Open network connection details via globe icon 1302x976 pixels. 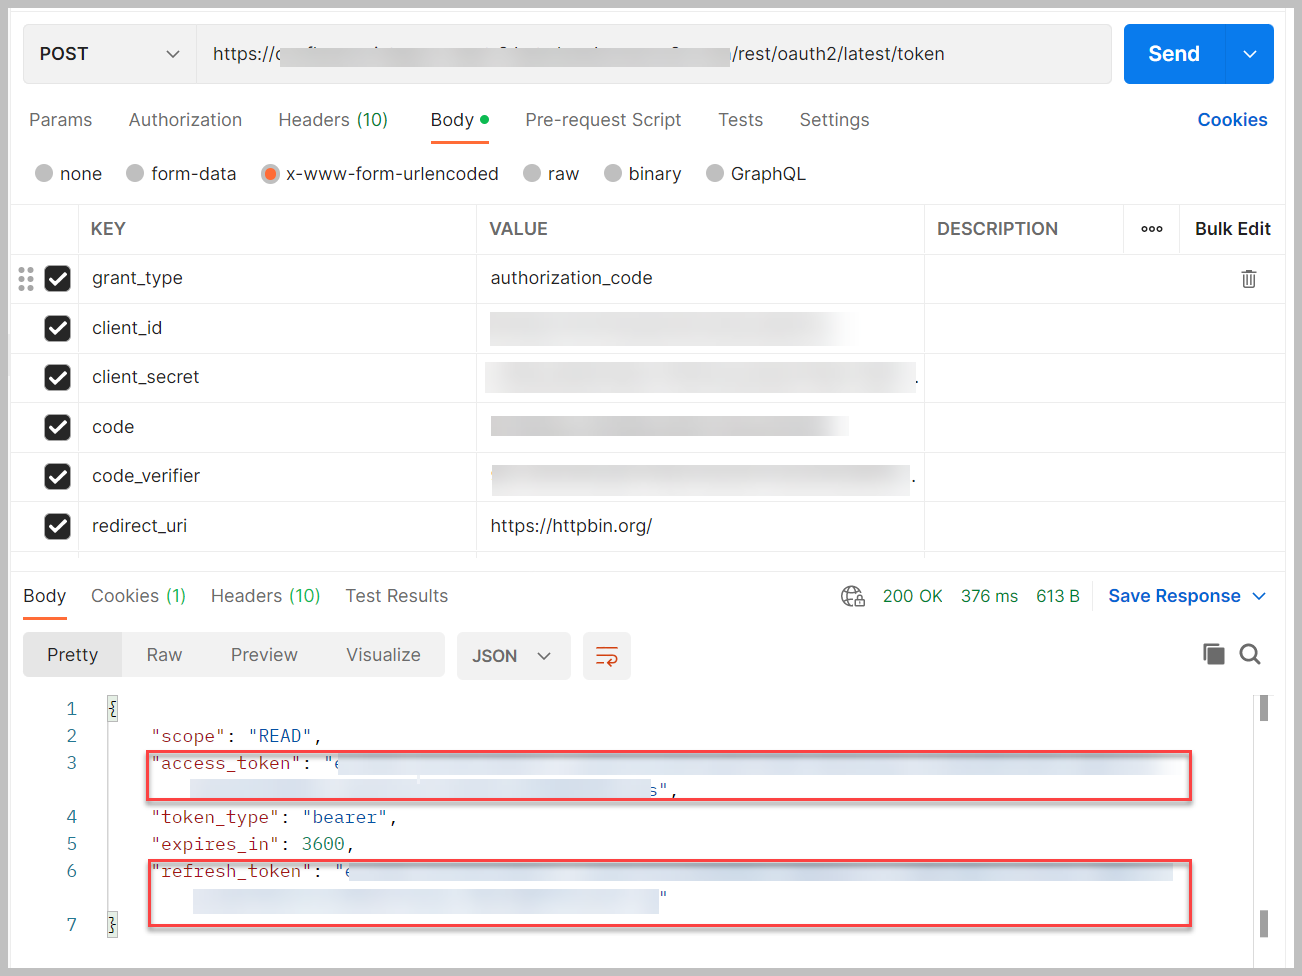(853, 595)
